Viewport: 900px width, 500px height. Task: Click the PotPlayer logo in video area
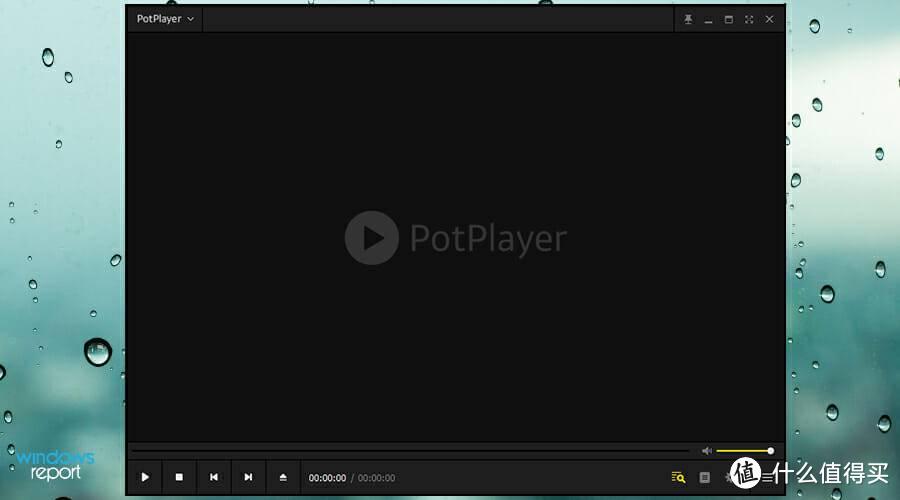(456, 238)
